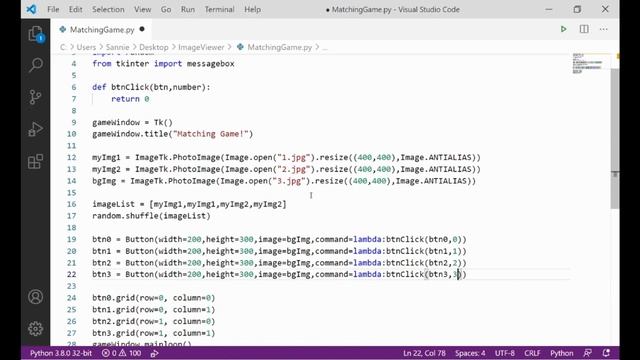Image resolution: width=640 pixels, height=360 pixels.
Task: Change line endings via CRLF
Action: (x=532, y=353)
